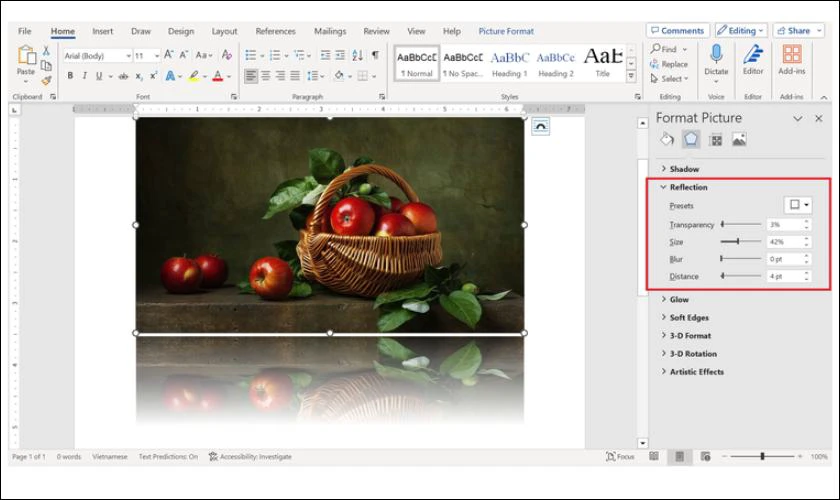
Task: Clear all formatting icon
Action: click(x=227, y=55)
